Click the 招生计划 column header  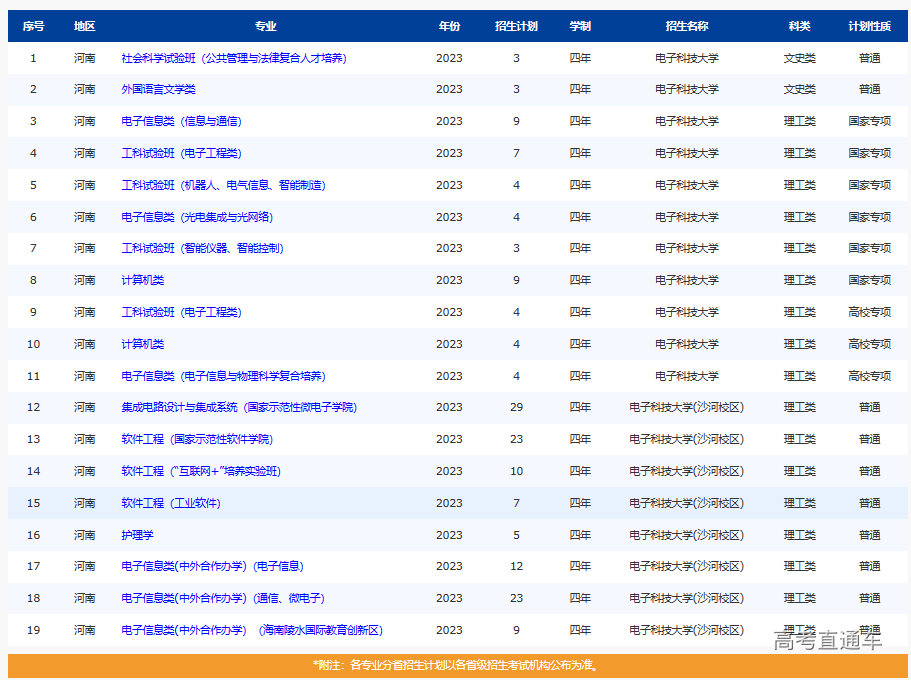coord(516,26)
